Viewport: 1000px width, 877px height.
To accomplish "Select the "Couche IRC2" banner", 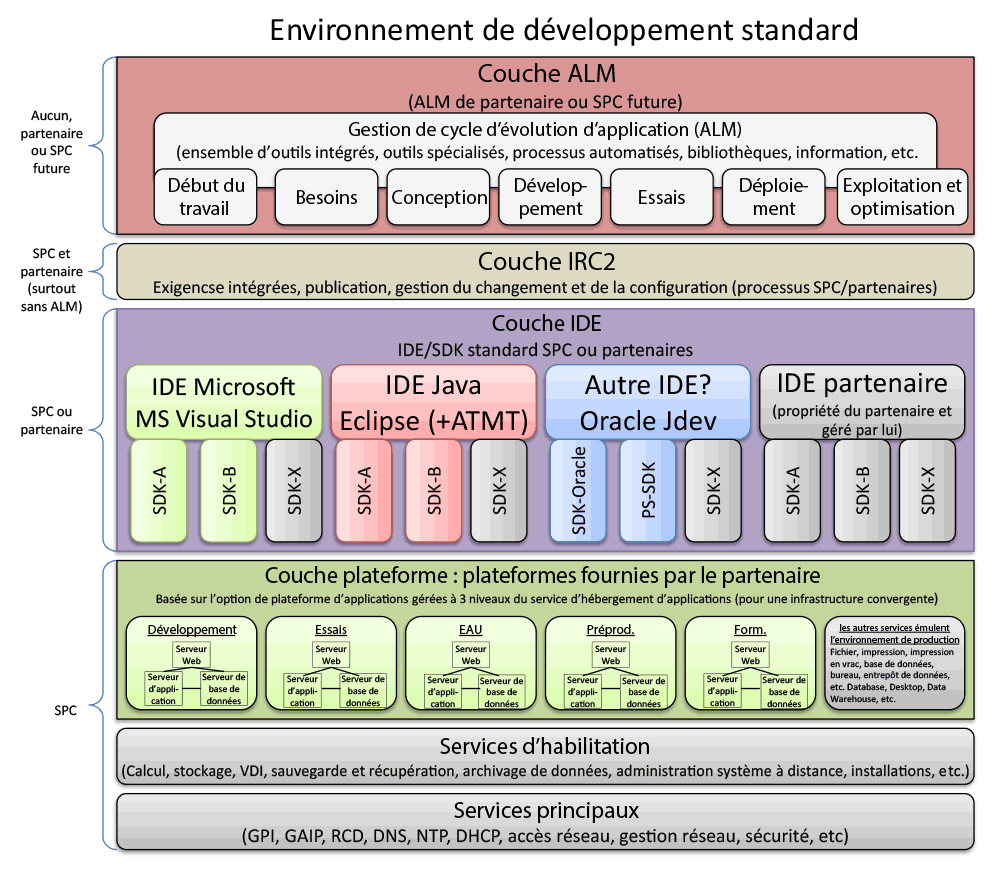I will 546,273.
